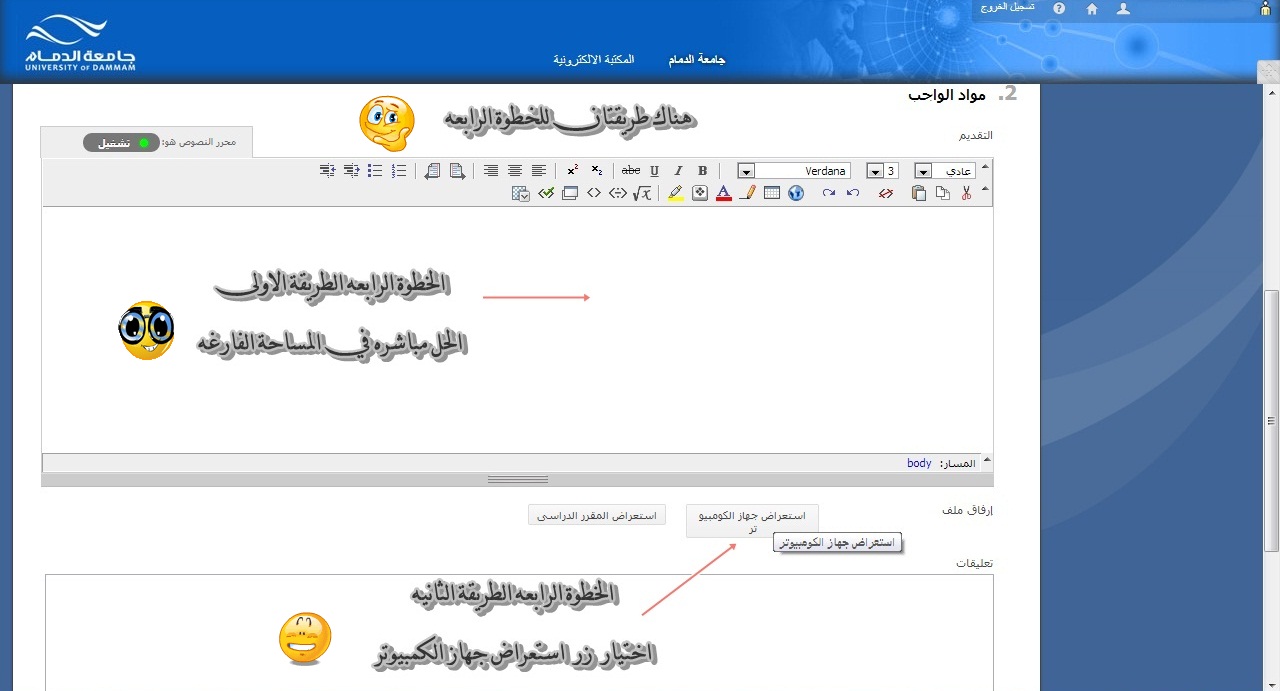Click the scissors Cut icon
Viewport: 1280px width, 691px height.
[966, 193]
